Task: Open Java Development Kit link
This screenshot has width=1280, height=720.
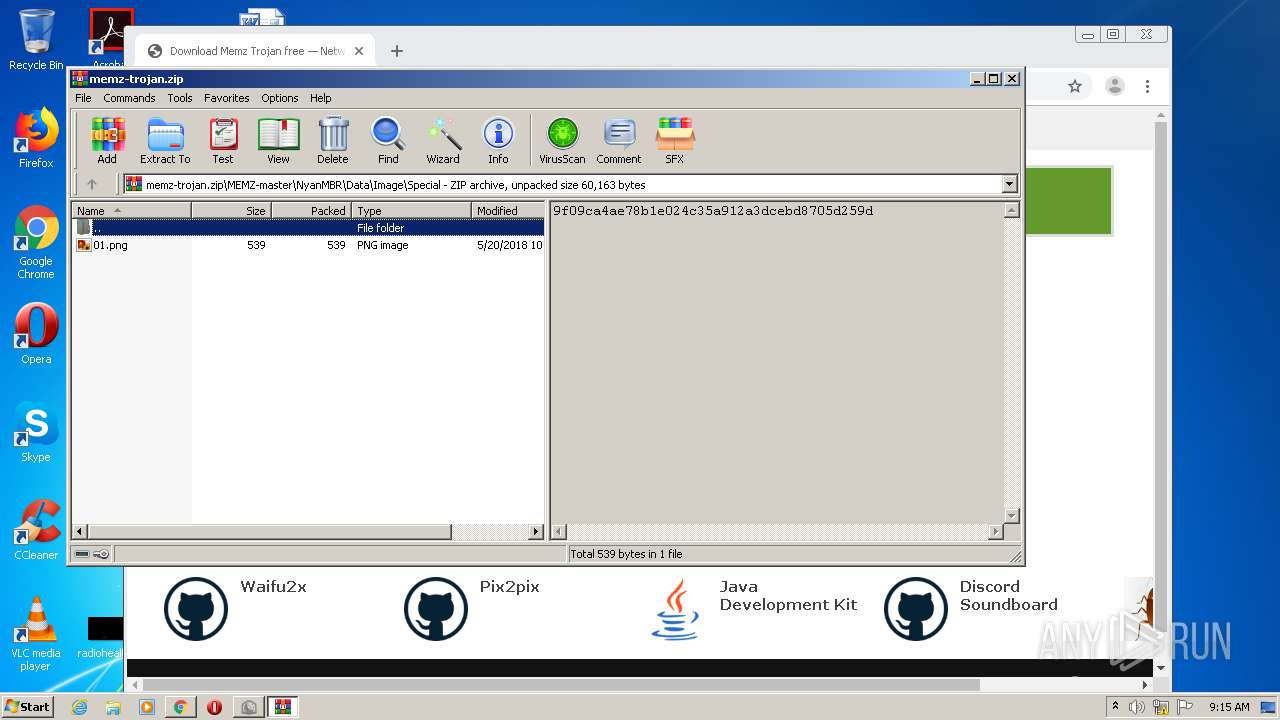Action: pyautogui.click(x=788, y=596)
